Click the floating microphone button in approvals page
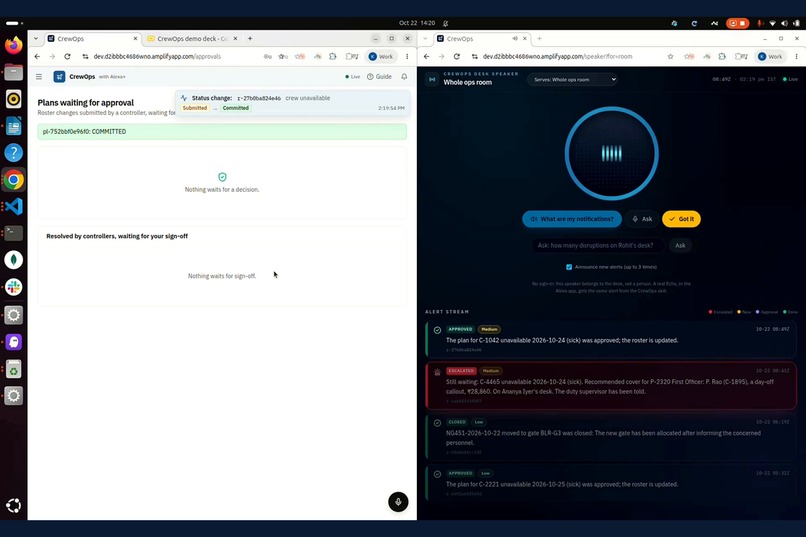This screenshot has width=806, height=537. click(x=398, y=502)
